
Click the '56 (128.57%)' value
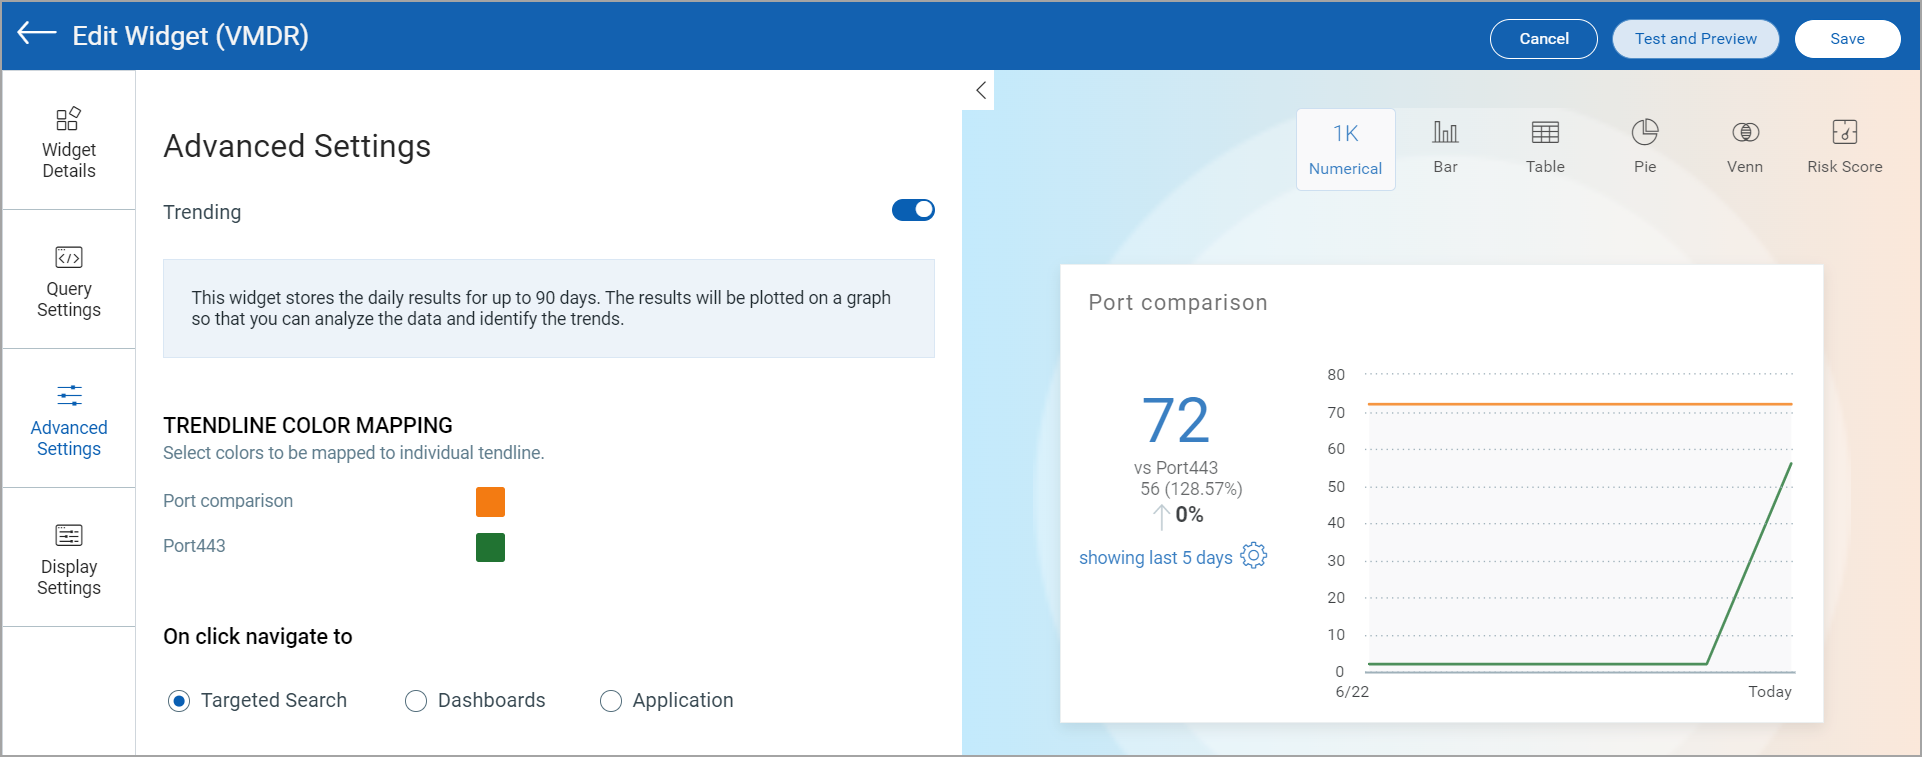[1191, 489]
